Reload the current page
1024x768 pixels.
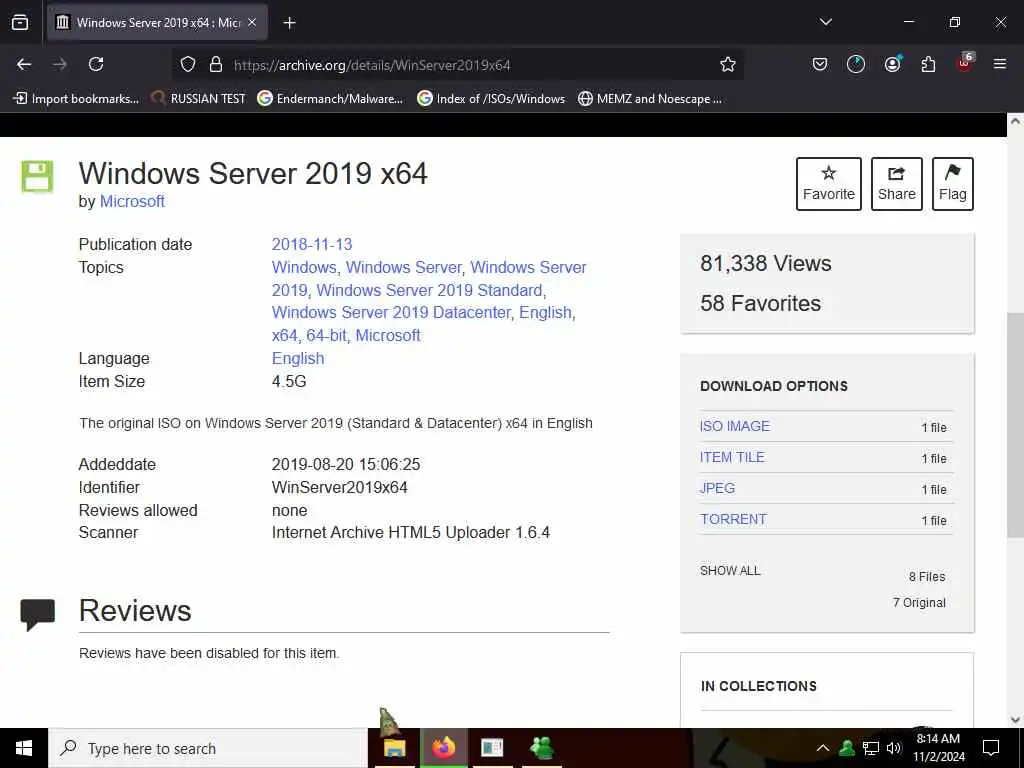[96, 64]
